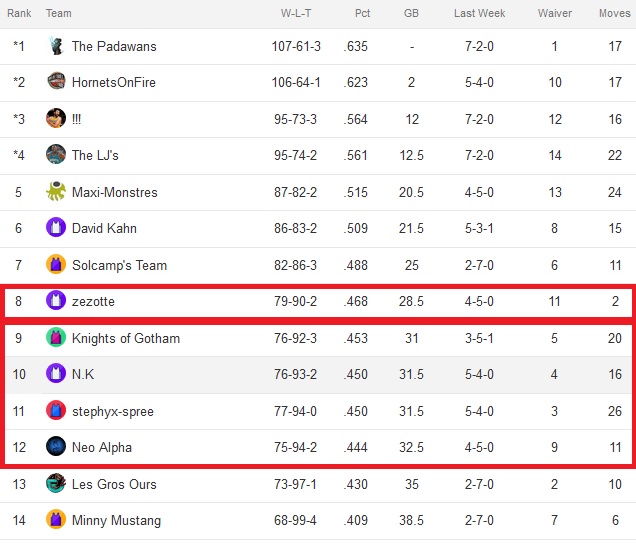Screen dimensions: 636x545
Task: Open the N.K team link
Action: tap(83, 374)
